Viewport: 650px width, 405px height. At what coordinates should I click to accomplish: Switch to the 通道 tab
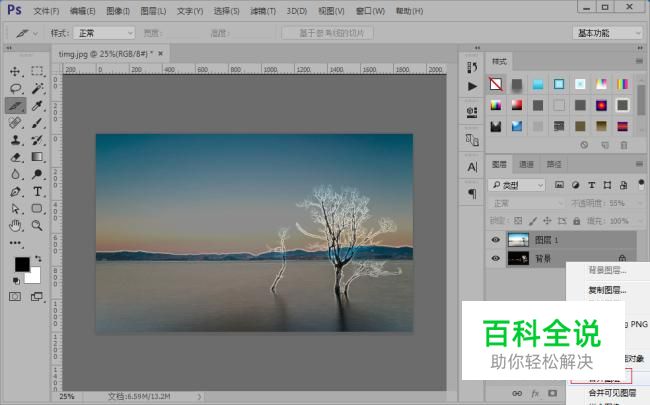pos(526,165)
